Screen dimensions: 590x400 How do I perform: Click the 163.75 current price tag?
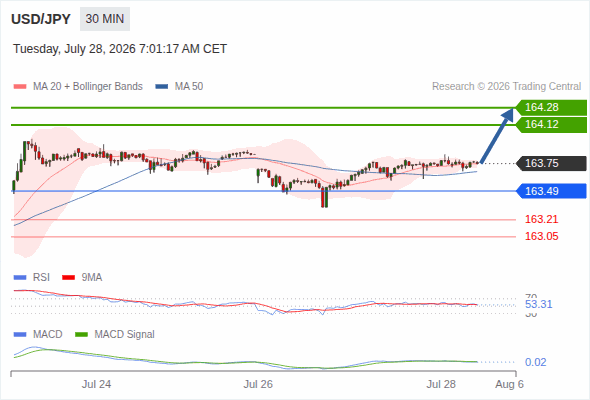(x=551, y=163)
